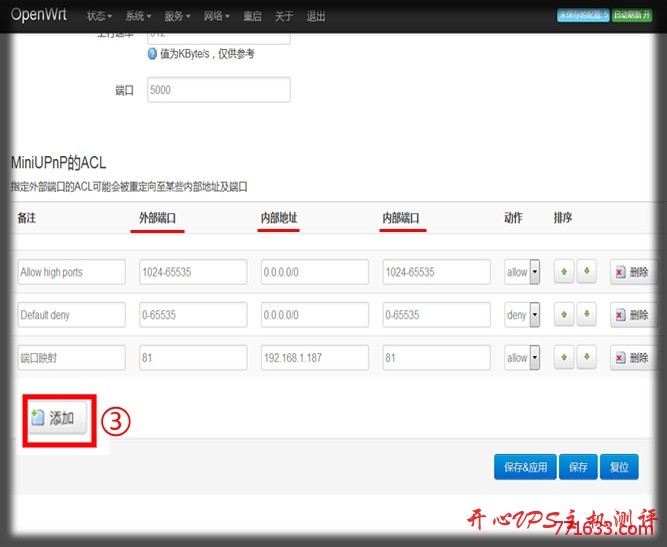Move the 端口映射 rule up
Viewport: 667px width, 547px height.
click(564, 357)
